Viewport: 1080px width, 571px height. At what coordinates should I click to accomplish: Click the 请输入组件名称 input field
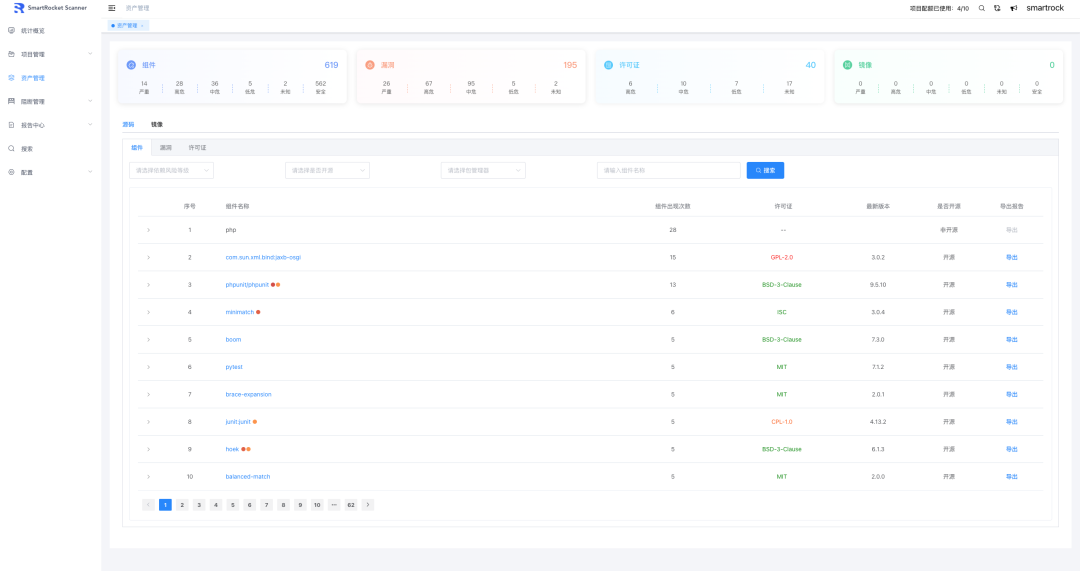[x=668, y=171]
